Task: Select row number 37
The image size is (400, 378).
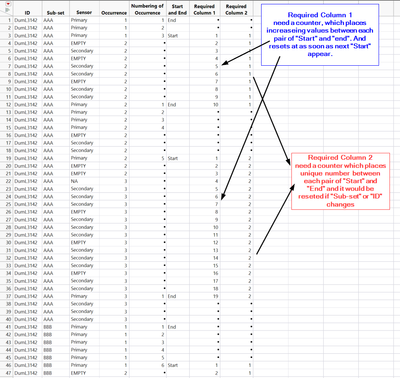Action: [x=8, y=296]
